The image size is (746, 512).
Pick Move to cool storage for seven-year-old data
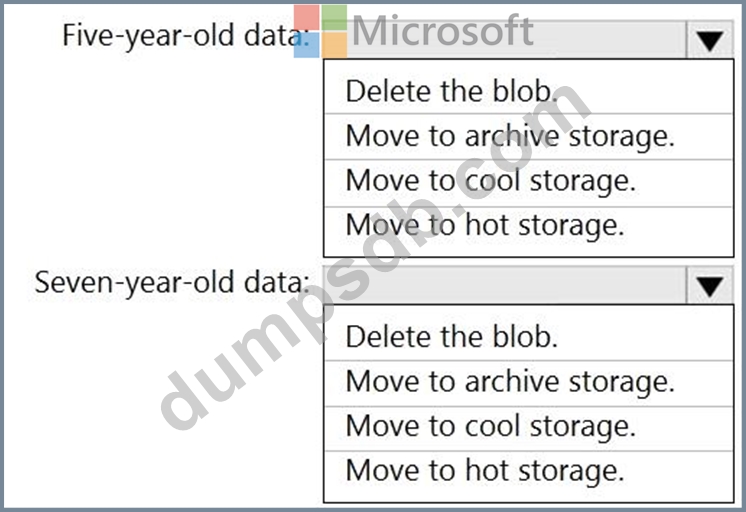click(x=490, y=426)
